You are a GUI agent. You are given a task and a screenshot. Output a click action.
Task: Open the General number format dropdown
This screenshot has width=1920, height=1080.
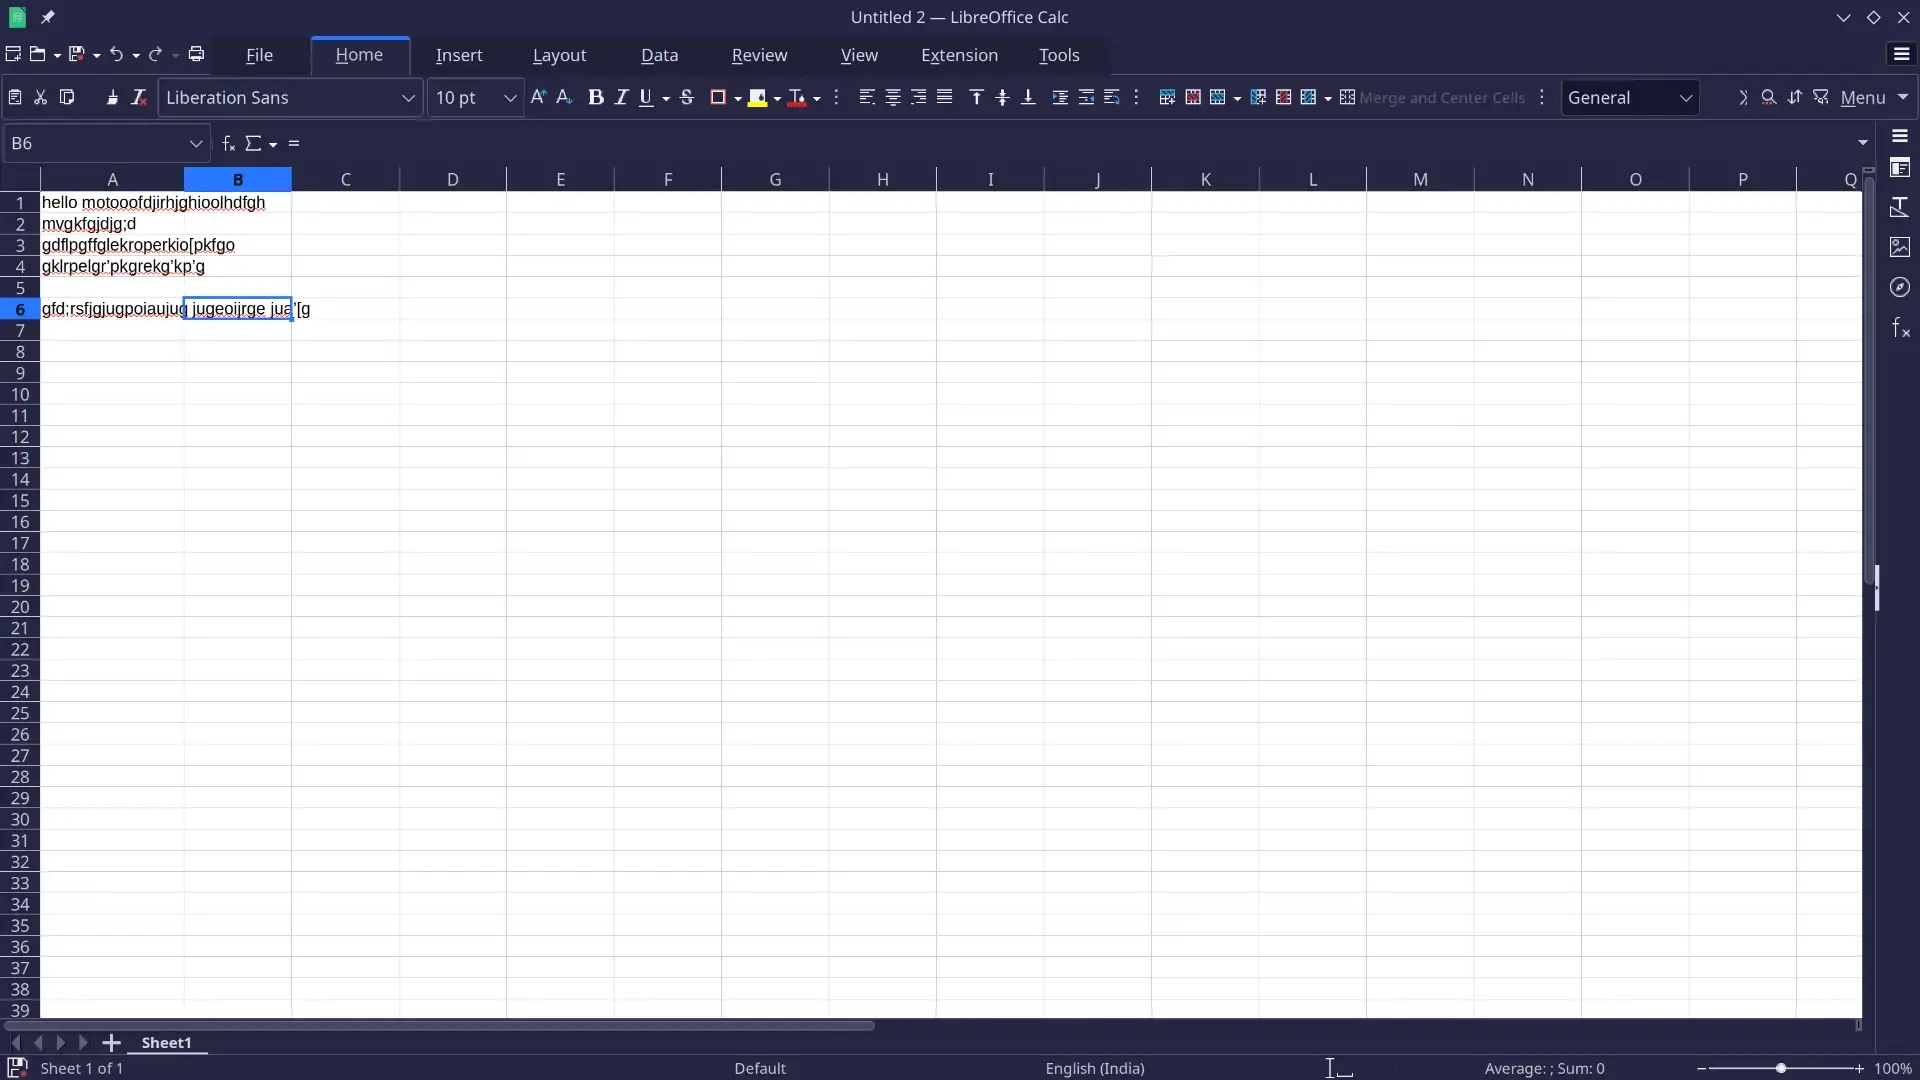click(x=1686, y=98)
